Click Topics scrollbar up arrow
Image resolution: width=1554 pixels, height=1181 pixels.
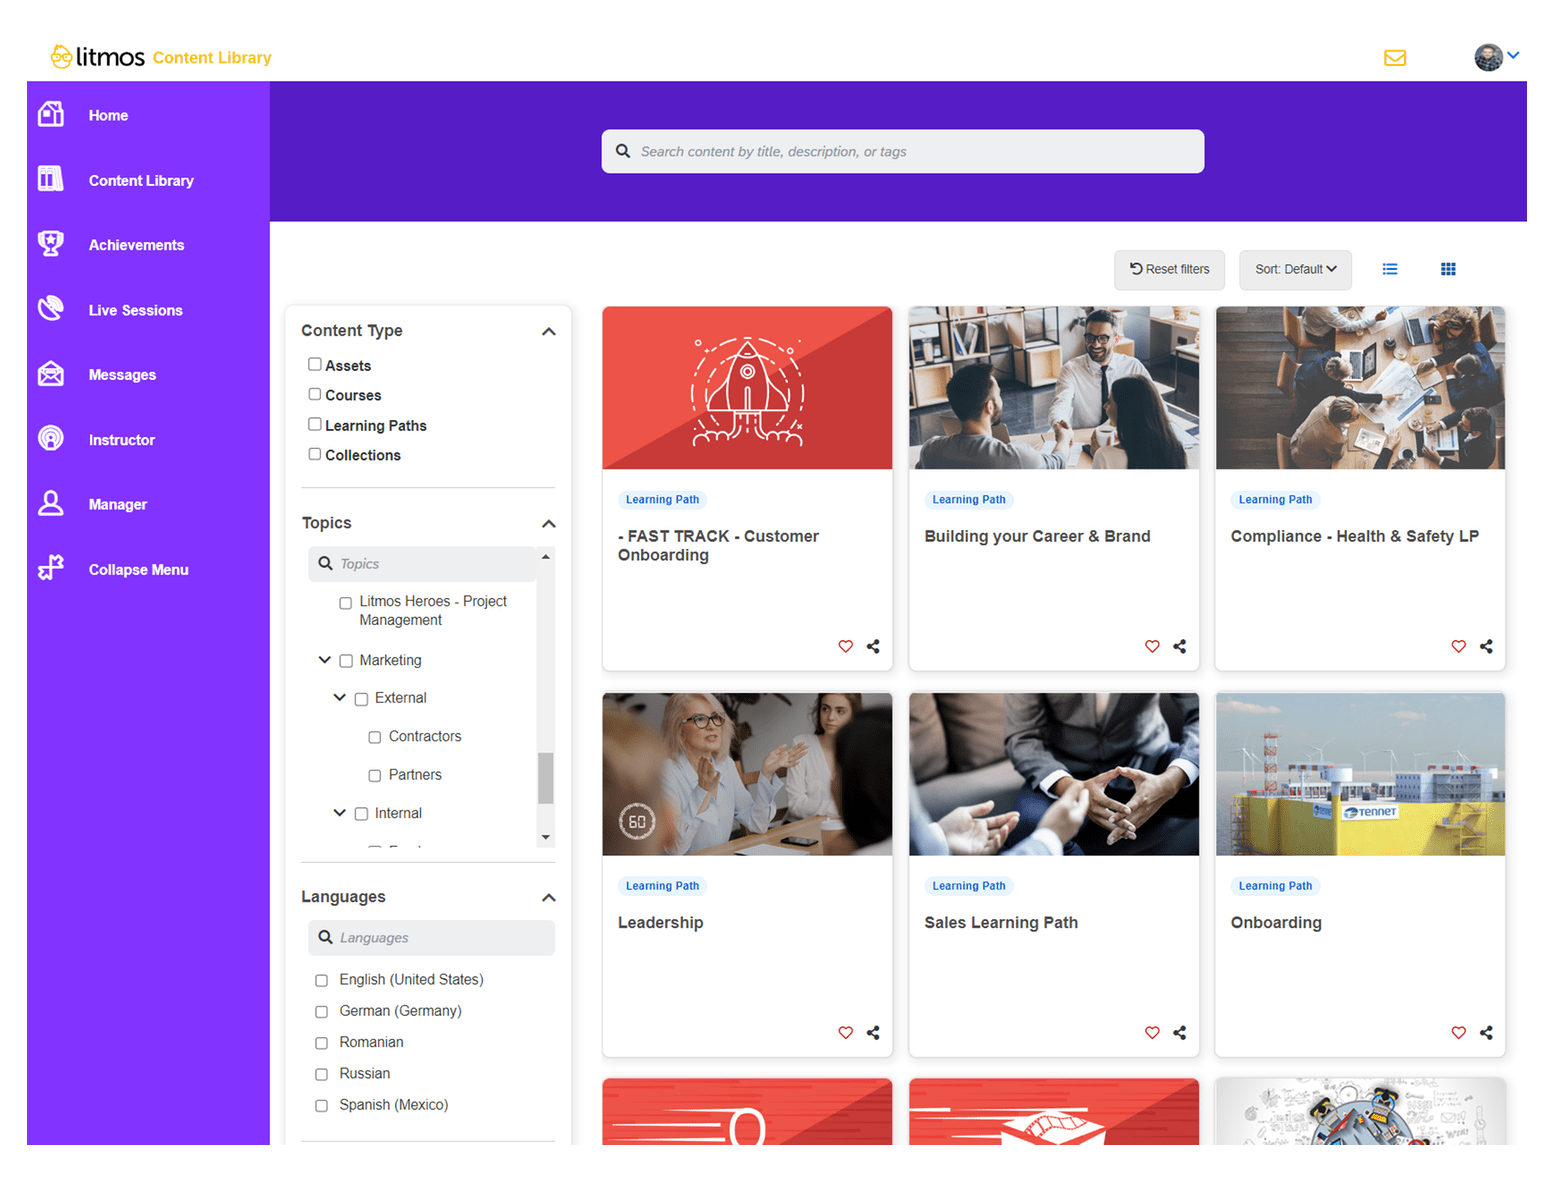click(x=546, y=556)
